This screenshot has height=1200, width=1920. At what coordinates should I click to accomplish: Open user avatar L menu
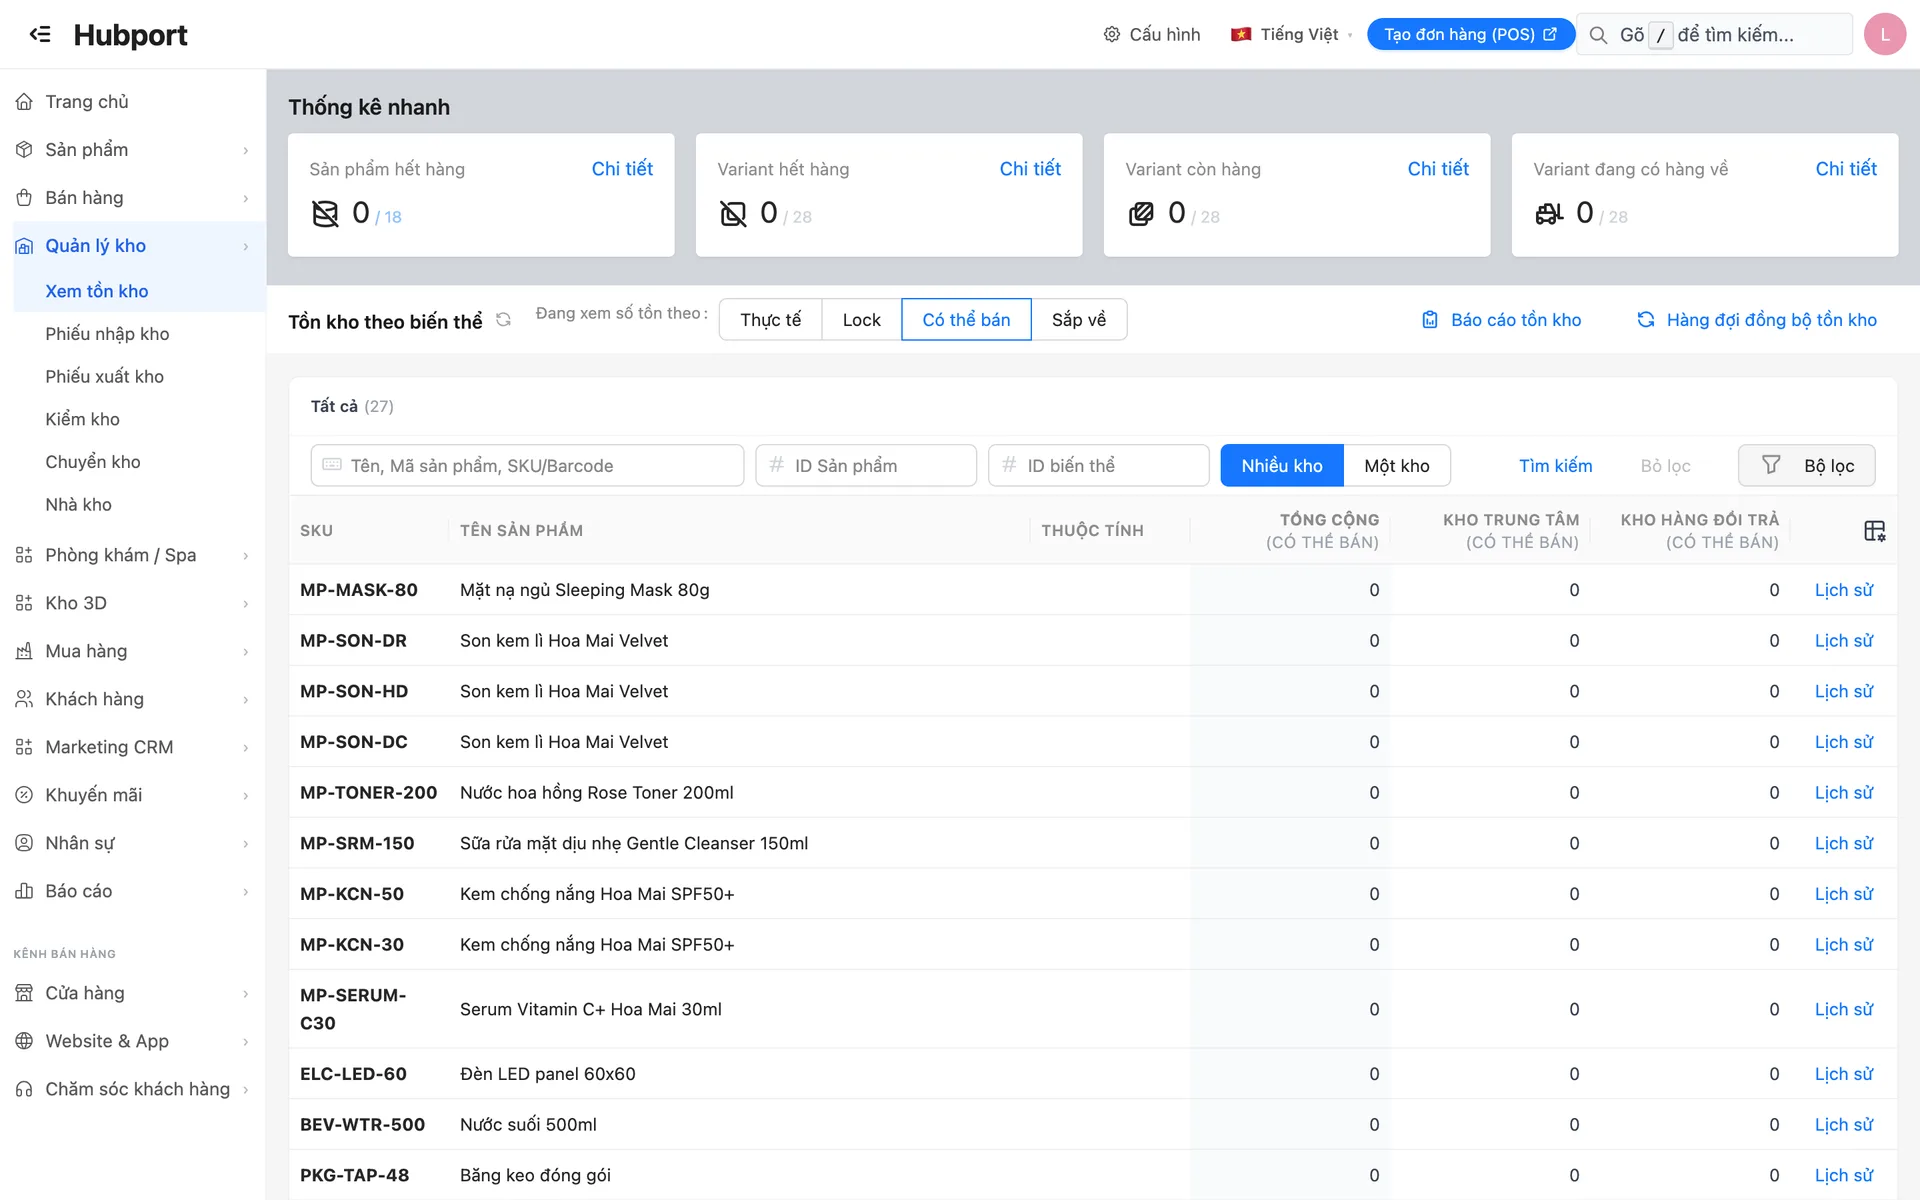[x=1884, y=34]
